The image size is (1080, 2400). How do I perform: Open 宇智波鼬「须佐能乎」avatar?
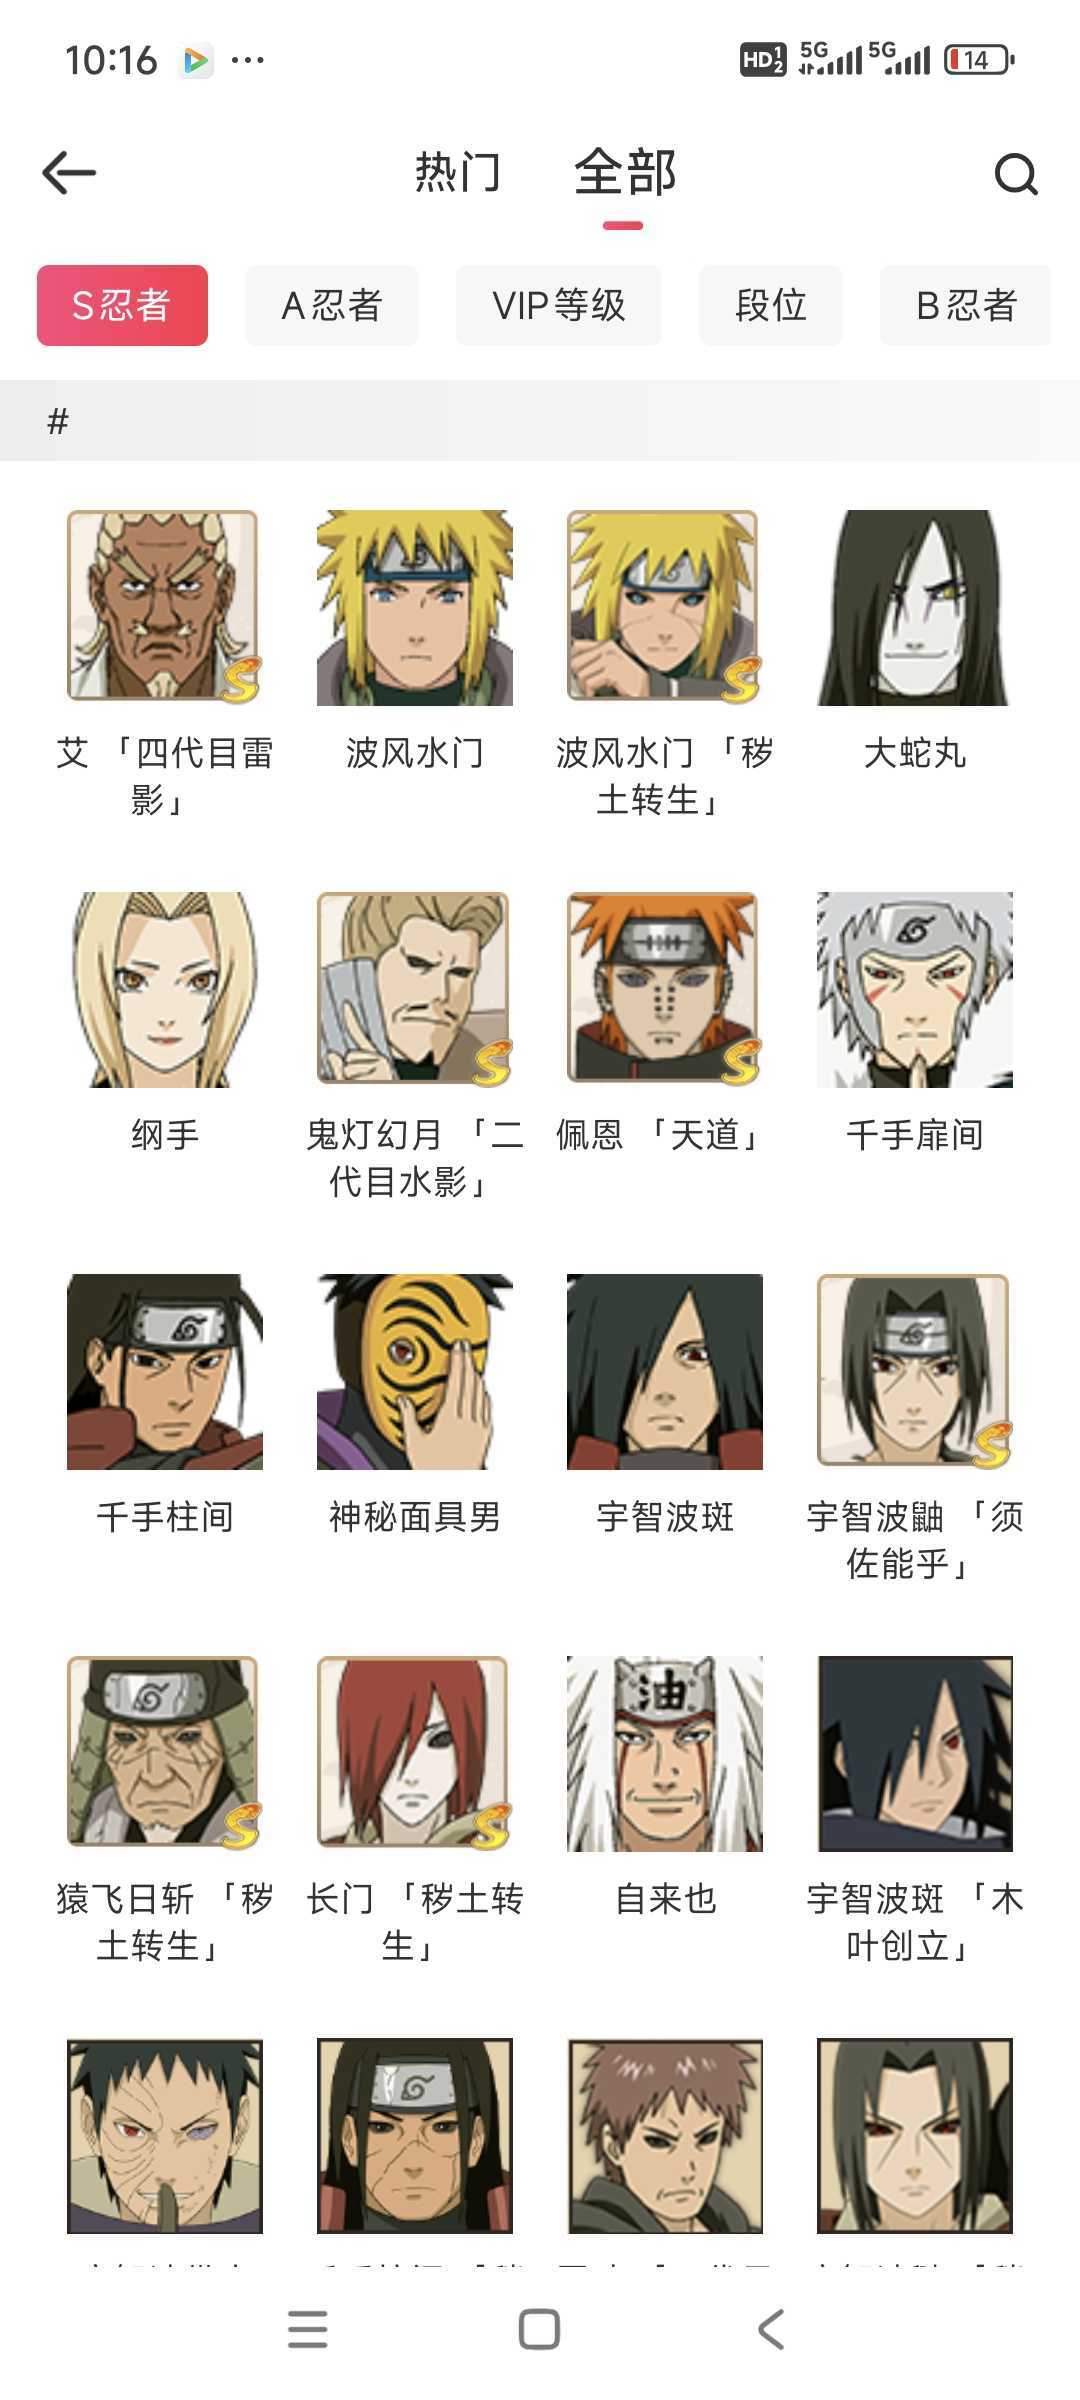point(915,1372)
